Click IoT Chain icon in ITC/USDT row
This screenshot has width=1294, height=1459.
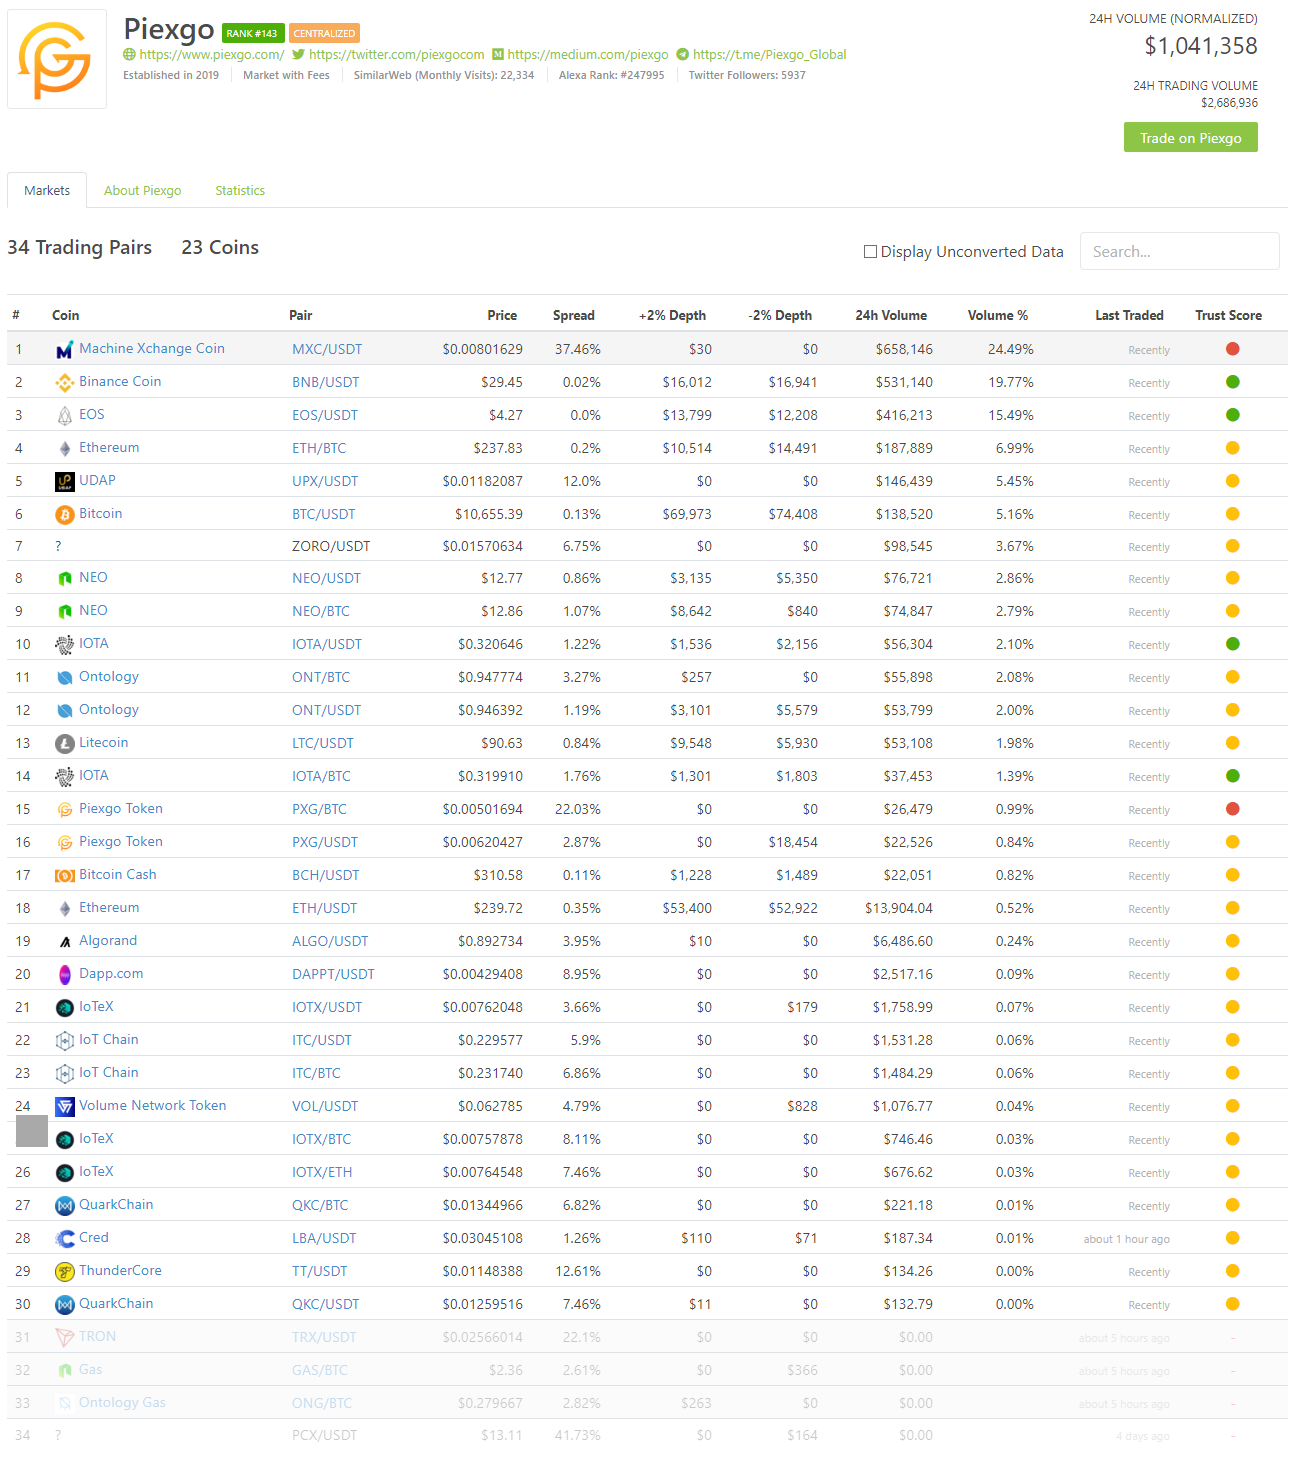tap(65, 1041)
